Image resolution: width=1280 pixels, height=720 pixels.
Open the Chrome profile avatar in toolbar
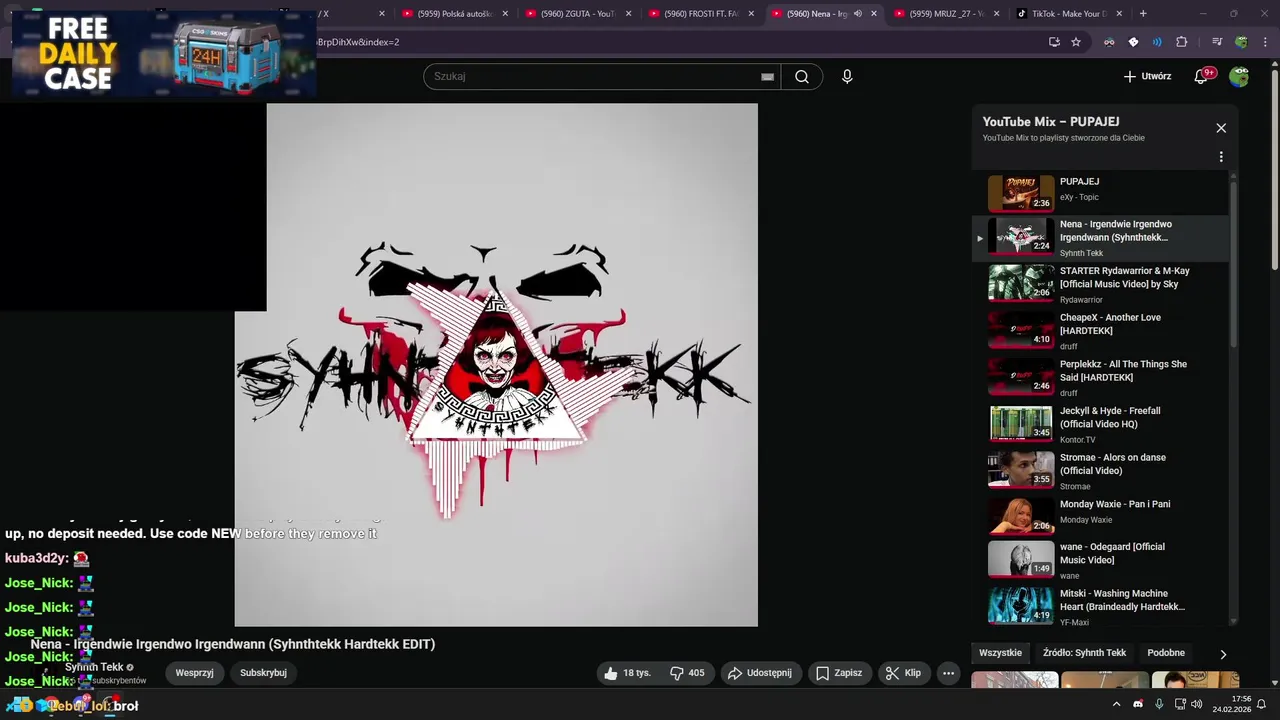coord(1241,42)
